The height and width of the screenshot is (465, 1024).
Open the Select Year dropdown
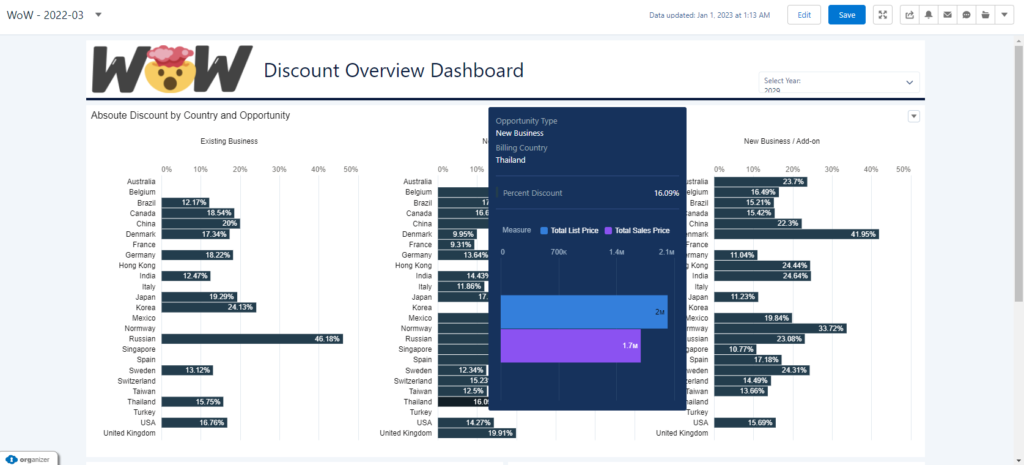point(840,82)
